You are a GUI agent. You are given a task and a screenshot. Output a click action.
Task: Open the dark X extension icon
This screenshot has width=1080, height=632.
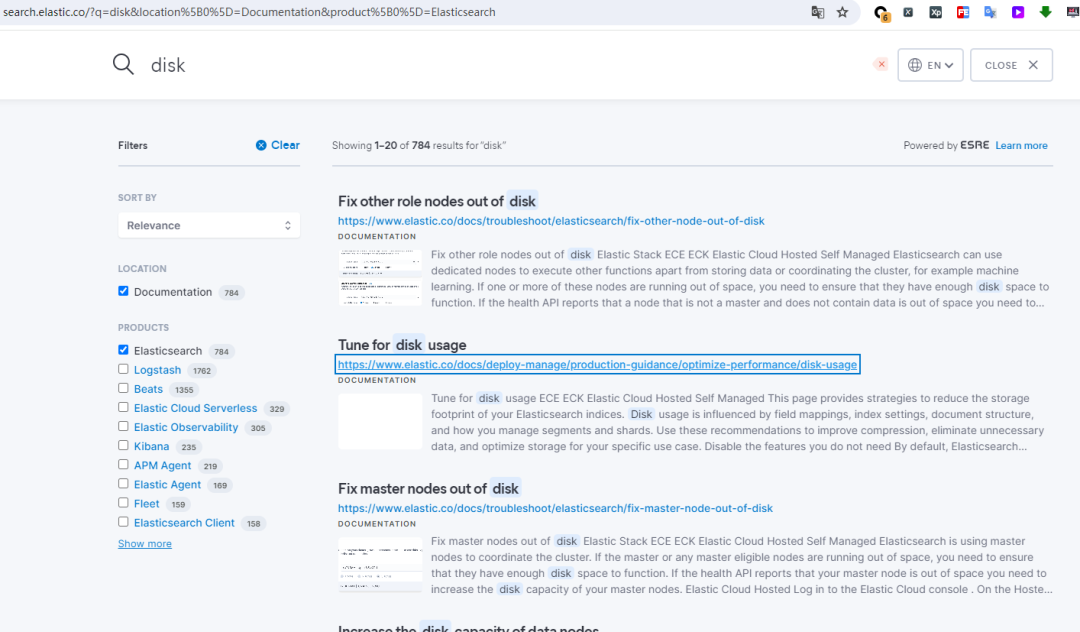tap(908, 12)
